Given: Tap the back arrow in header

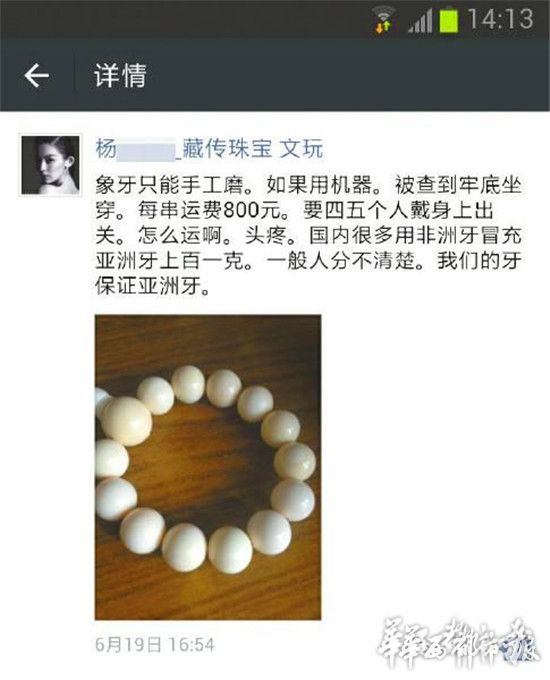Looking at the screenshot, I should point(36,75).
